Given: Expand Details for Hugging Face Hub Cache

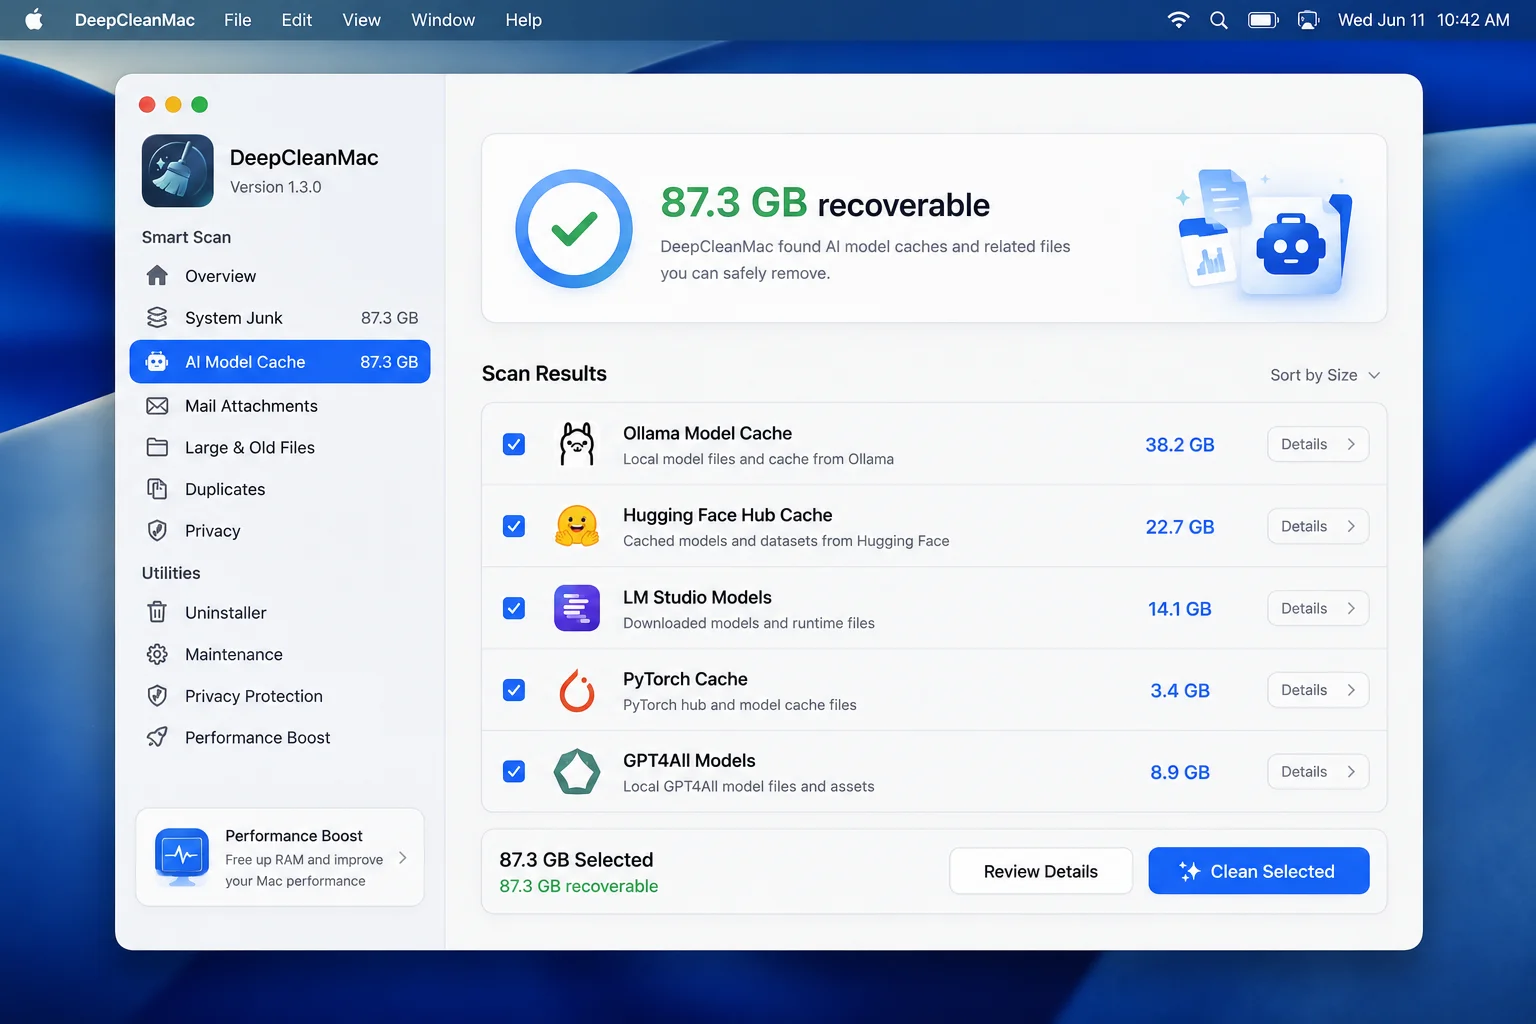Looking at the screenshot, I should (x=1318, y=526).
